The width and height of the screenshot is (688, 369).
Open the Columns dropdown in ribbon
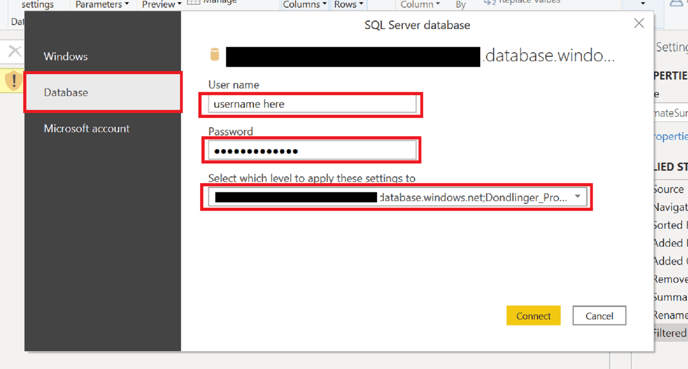coord(305,5)
